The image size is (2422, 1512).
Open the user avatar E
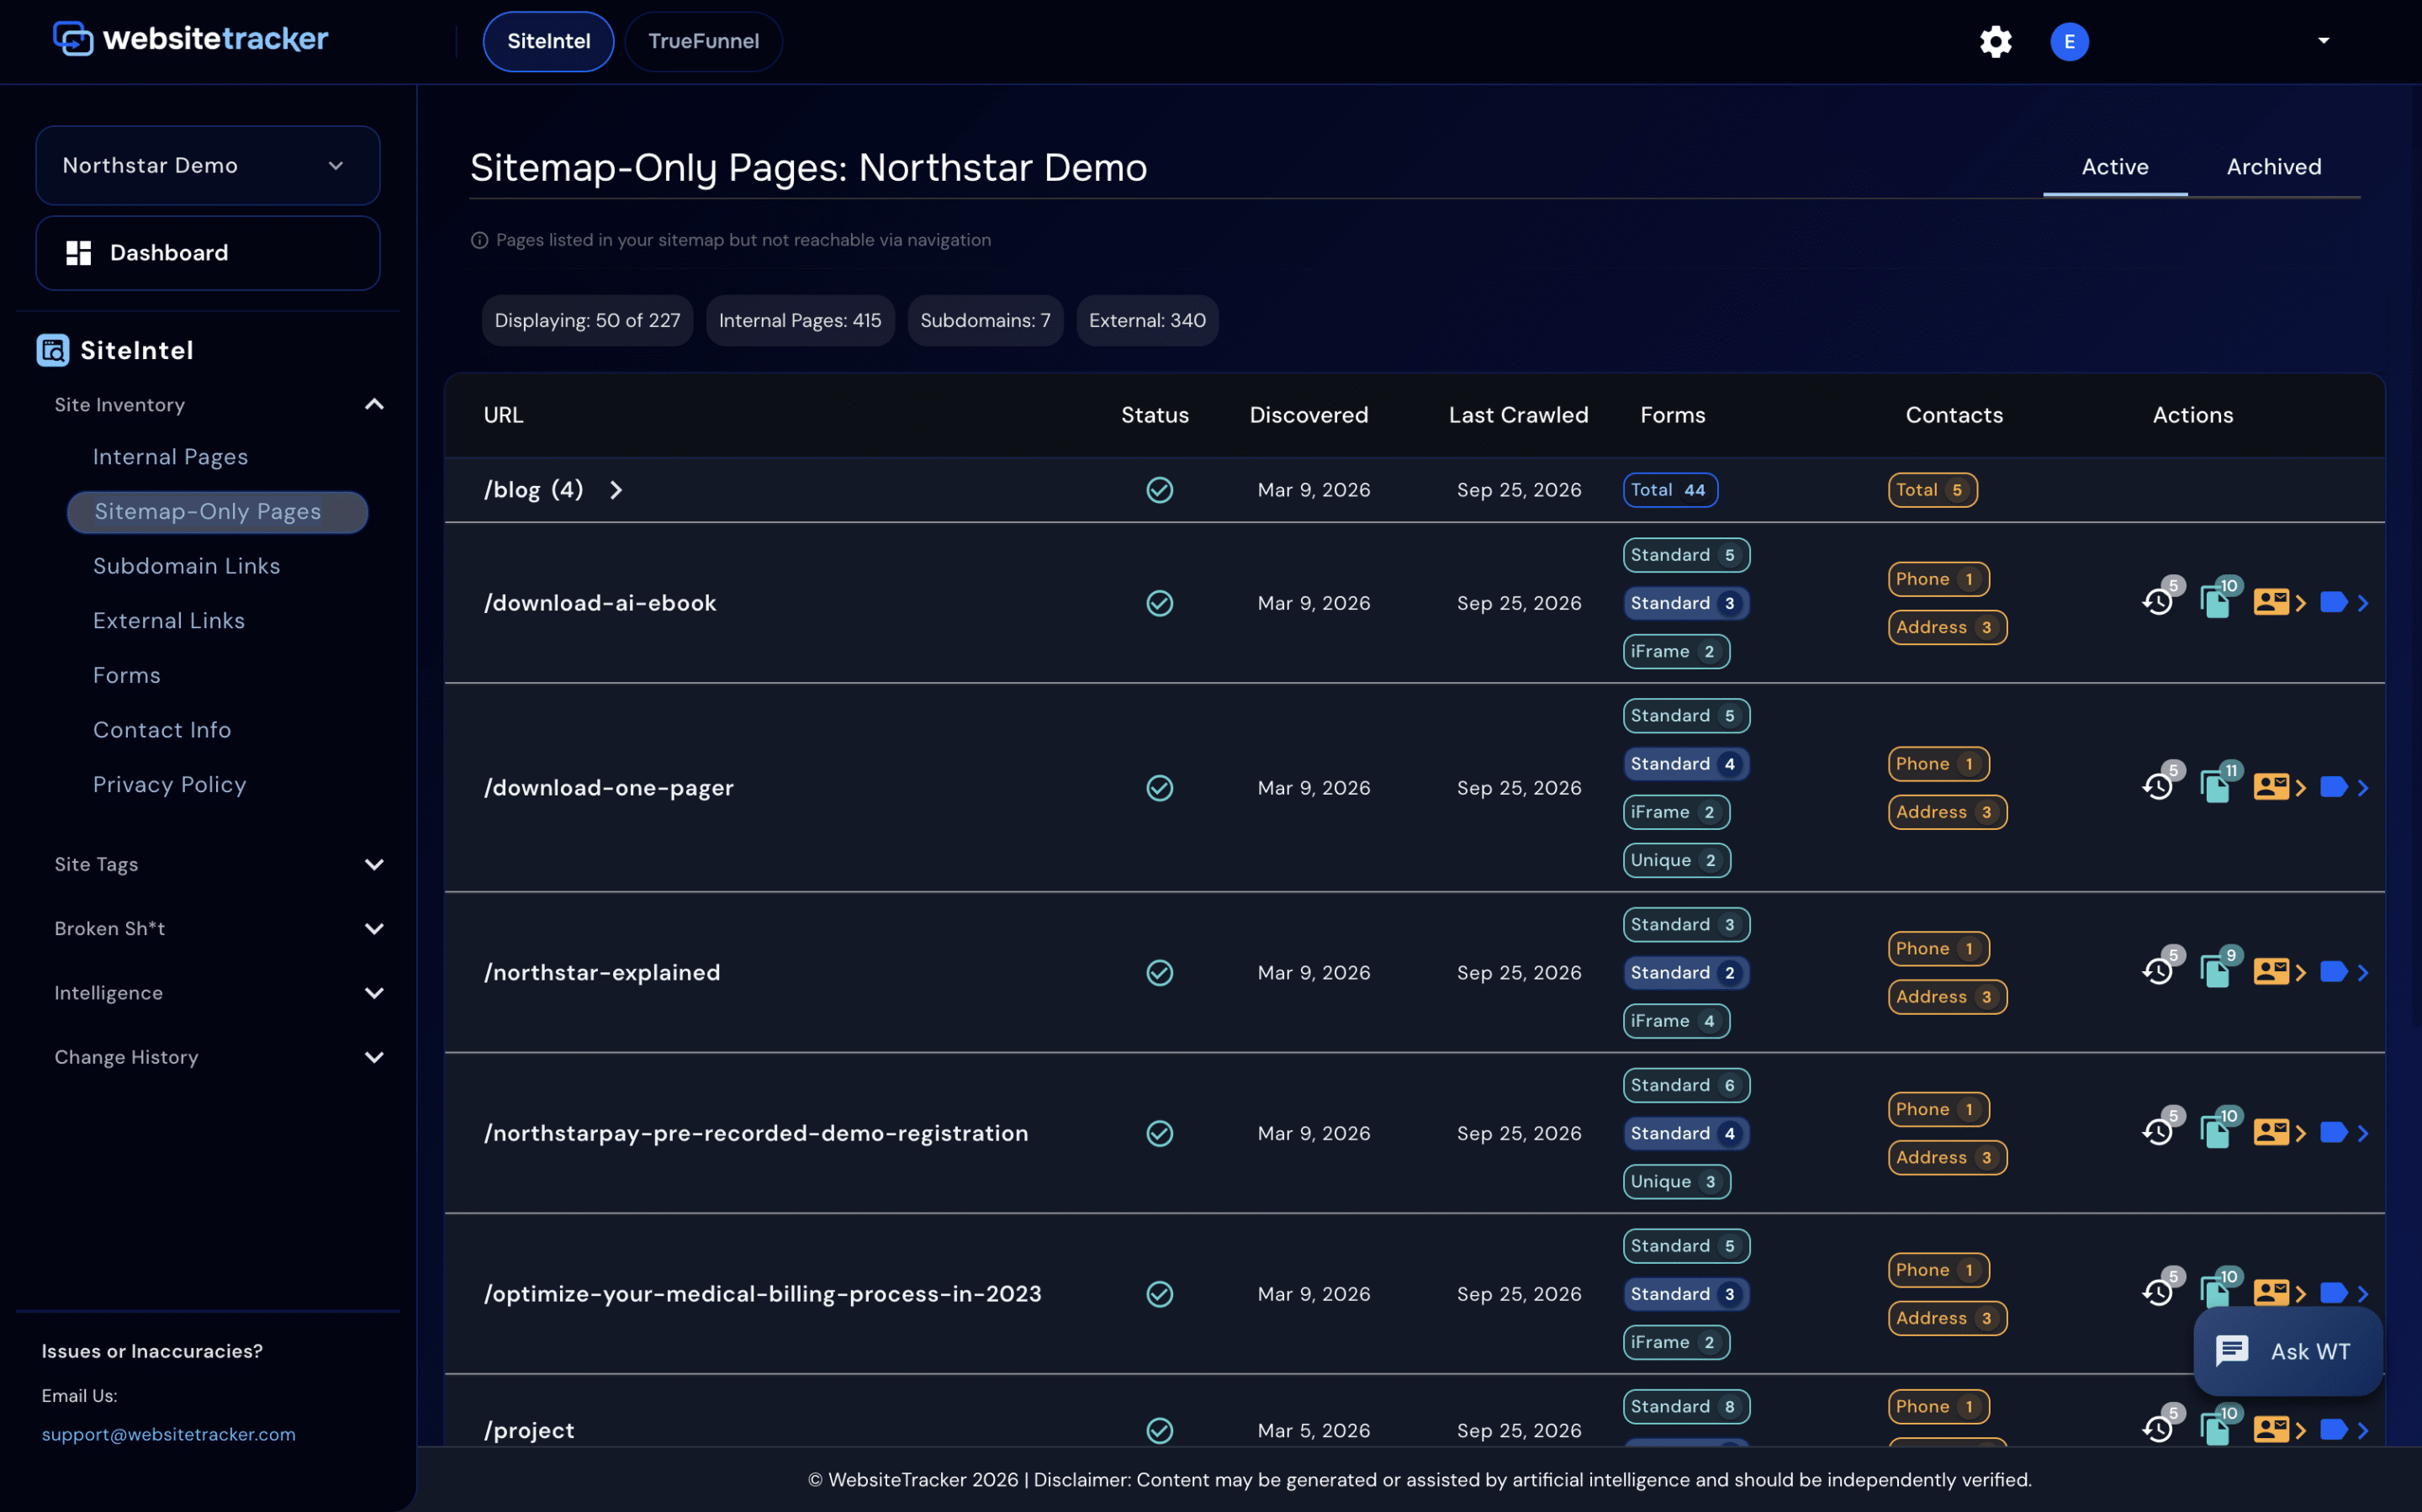pos(2069,41)
